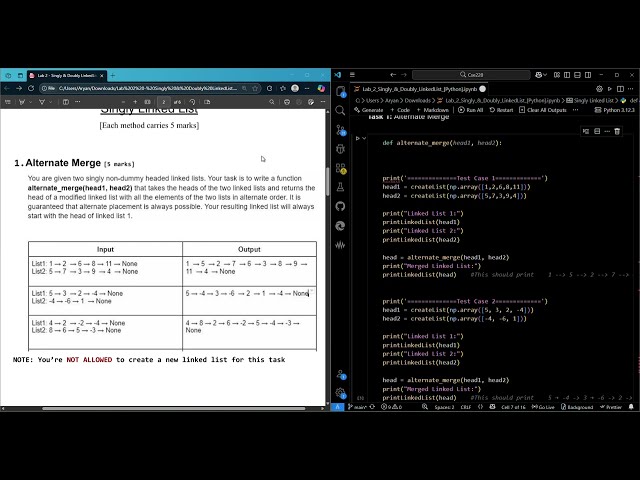Open customize layout control in VS Code
The height and width of the screenshot is (480, 640).
[x=557, y=75]
